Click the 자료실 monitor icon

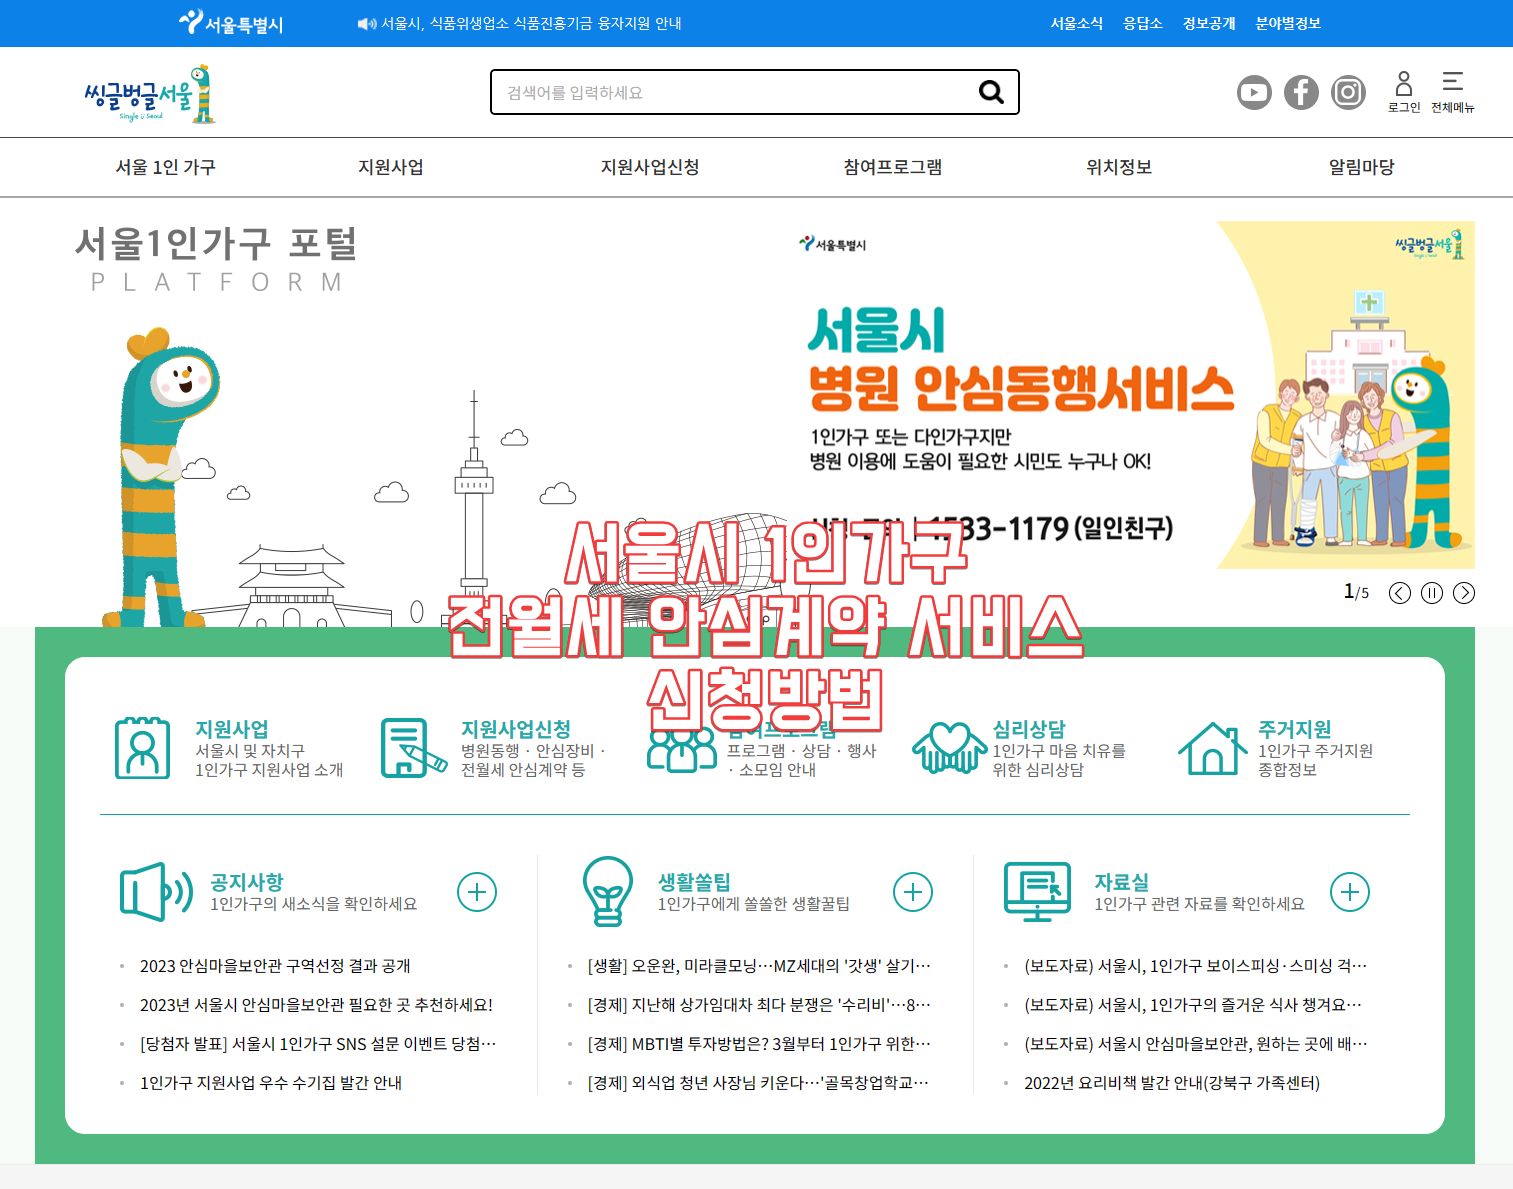tap(1038, 892)
